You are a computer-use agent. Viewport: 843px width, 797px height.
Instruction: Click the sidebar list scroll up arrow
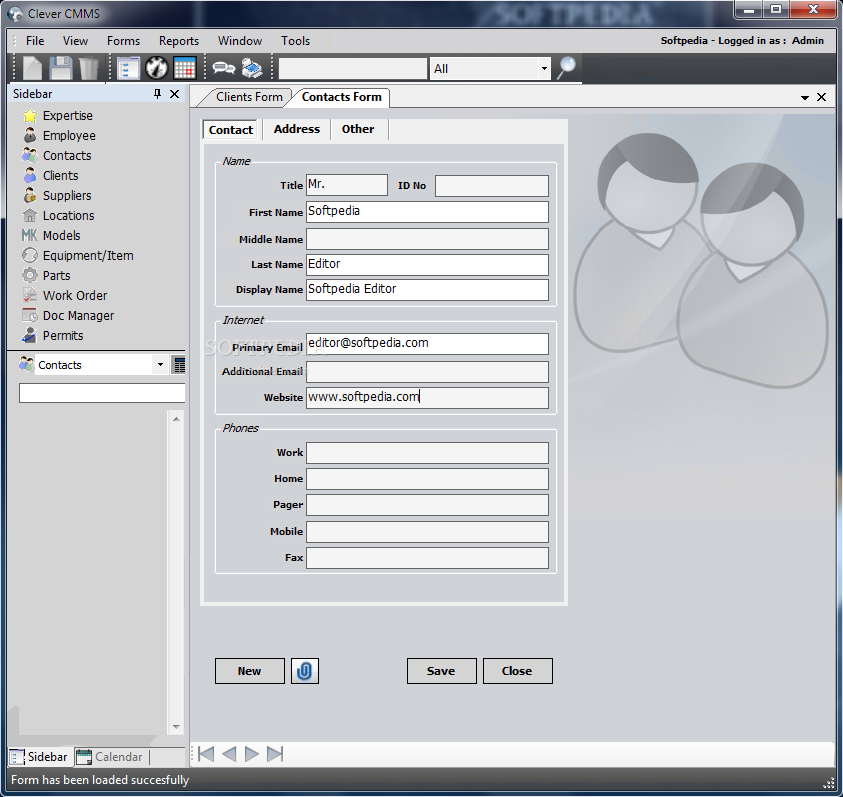(x=176, y=418)
